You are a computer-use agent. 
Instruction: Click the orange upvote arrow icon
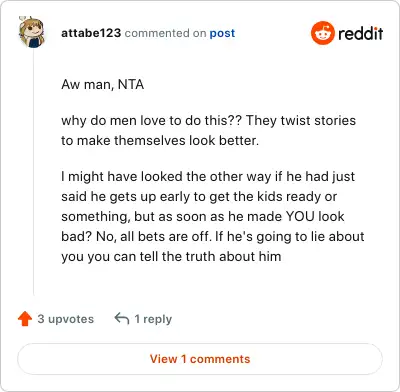point(25,319)
